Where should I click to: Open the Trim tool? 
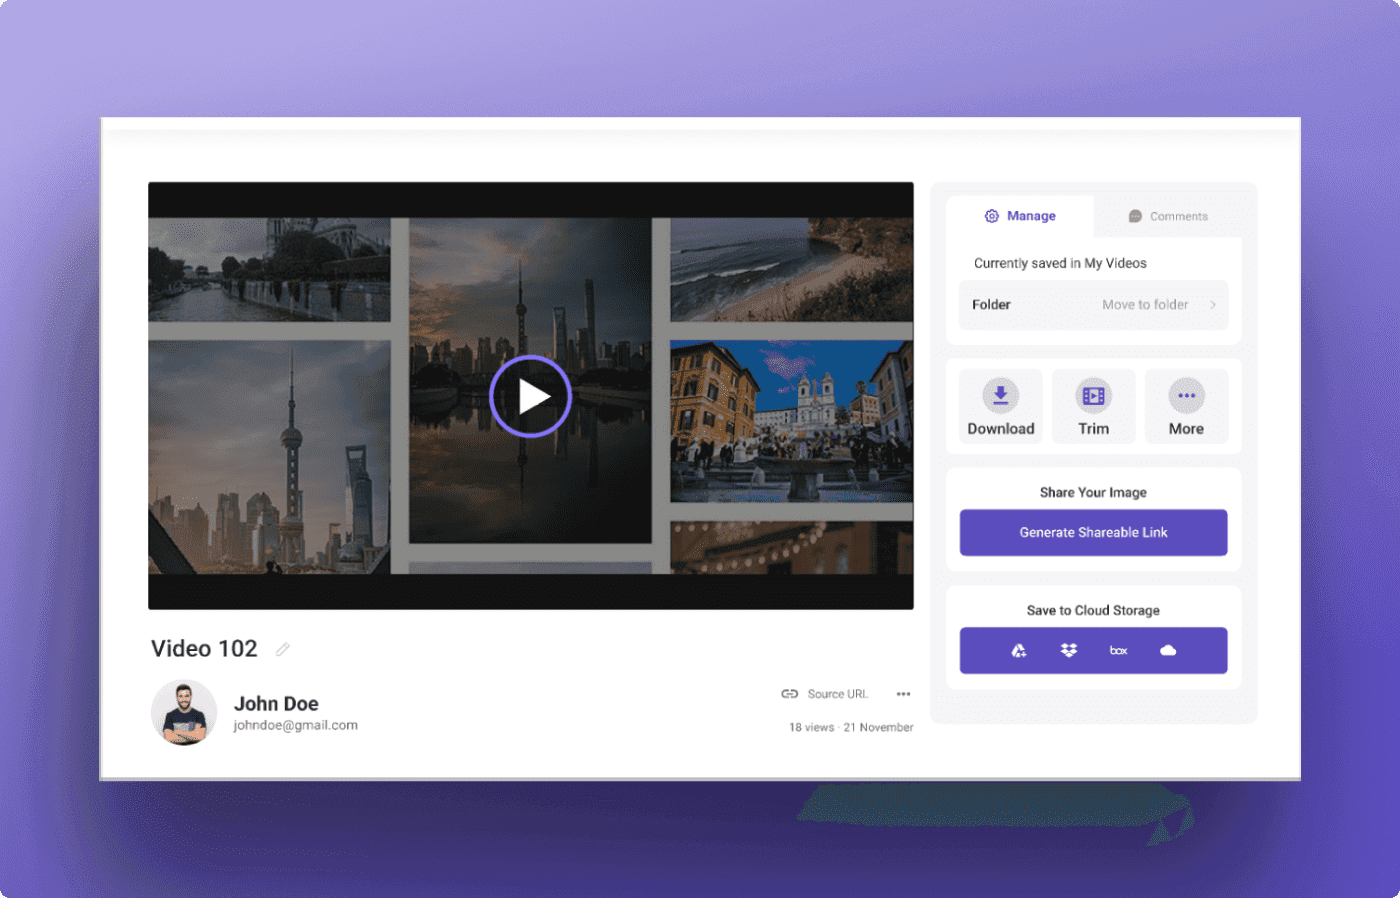[x=1093, y=395]
